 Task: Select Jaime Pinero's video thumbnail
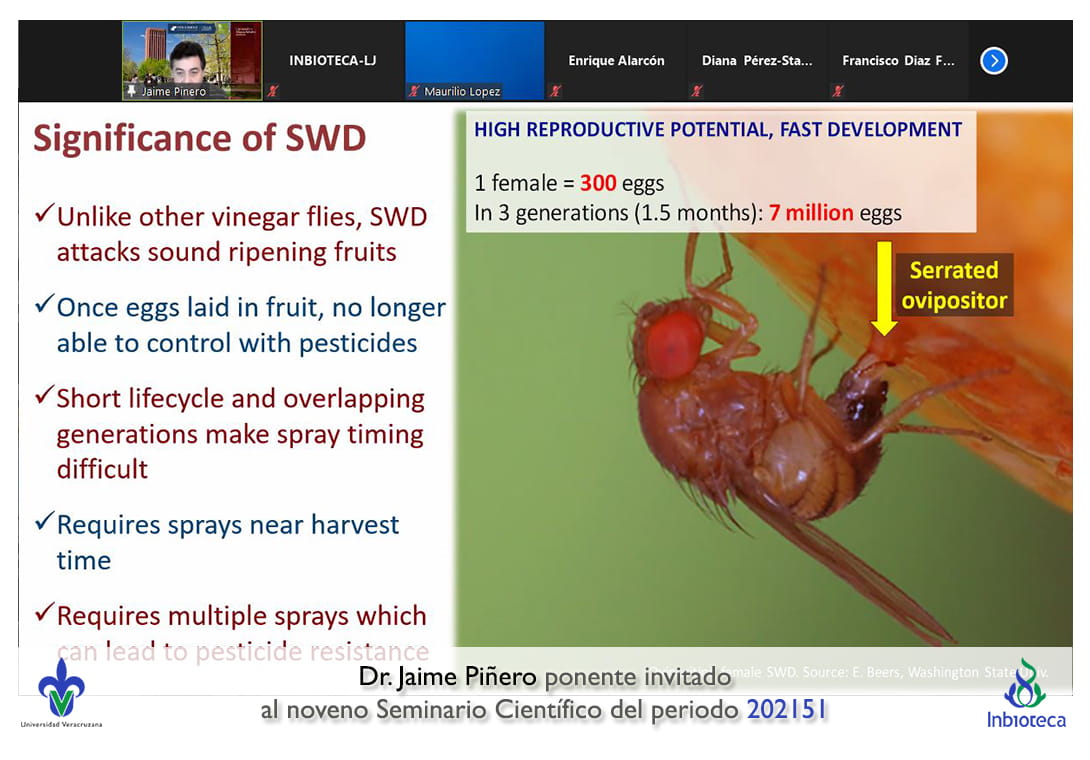coord(192,56)
